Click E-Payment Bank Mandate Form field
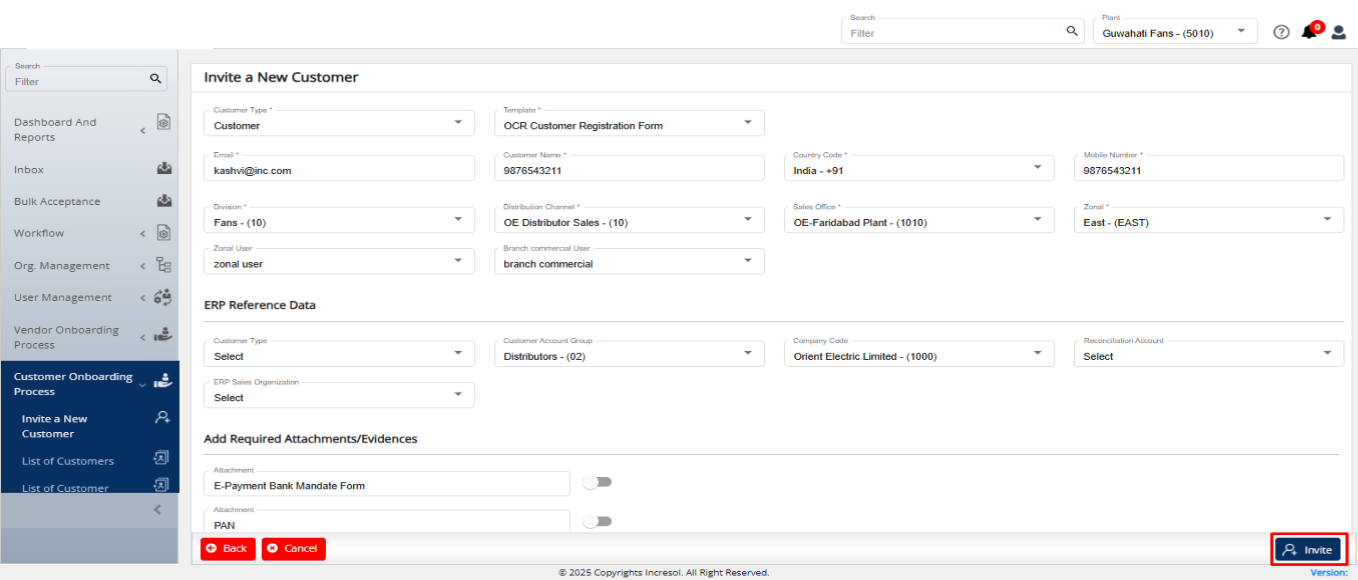 pyautogui.click(x=387, y=484)
